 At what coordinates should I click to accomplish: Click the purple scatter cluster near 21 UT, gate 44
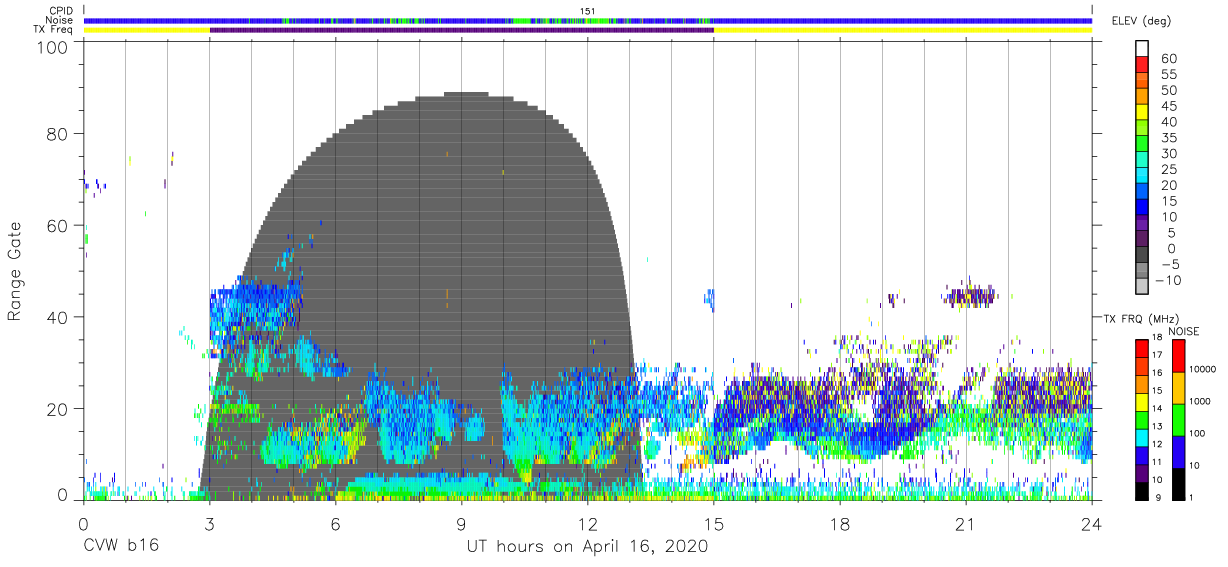pos(970,296)
